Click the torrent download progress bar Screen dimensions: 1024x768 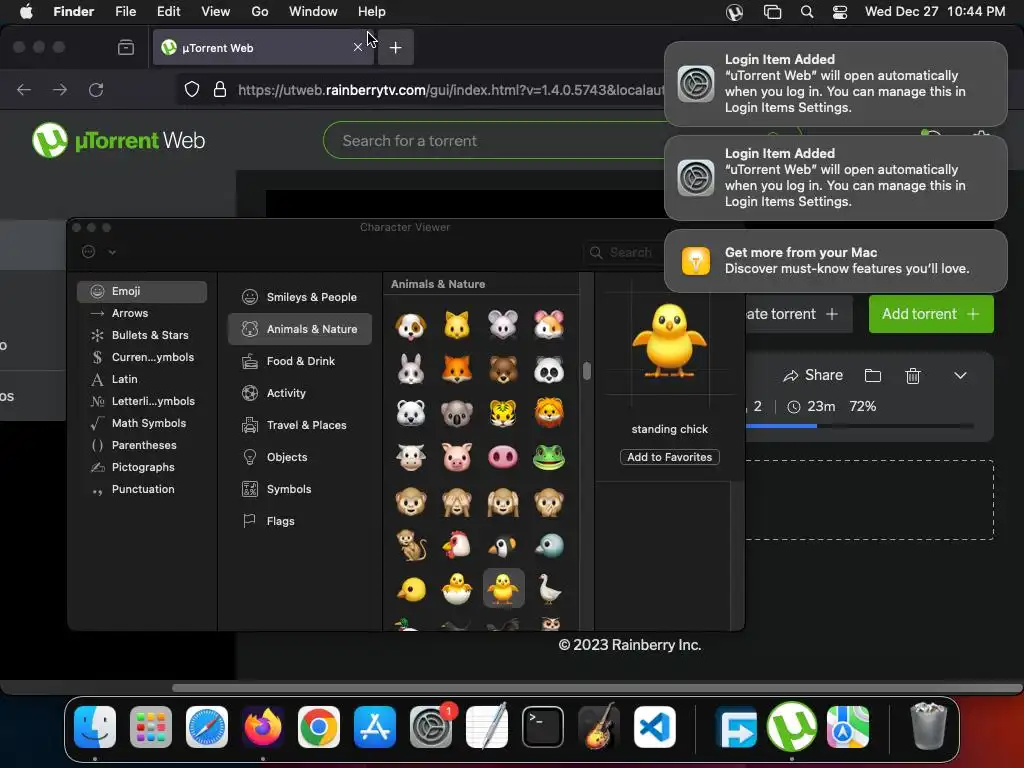tap(859, 426)
